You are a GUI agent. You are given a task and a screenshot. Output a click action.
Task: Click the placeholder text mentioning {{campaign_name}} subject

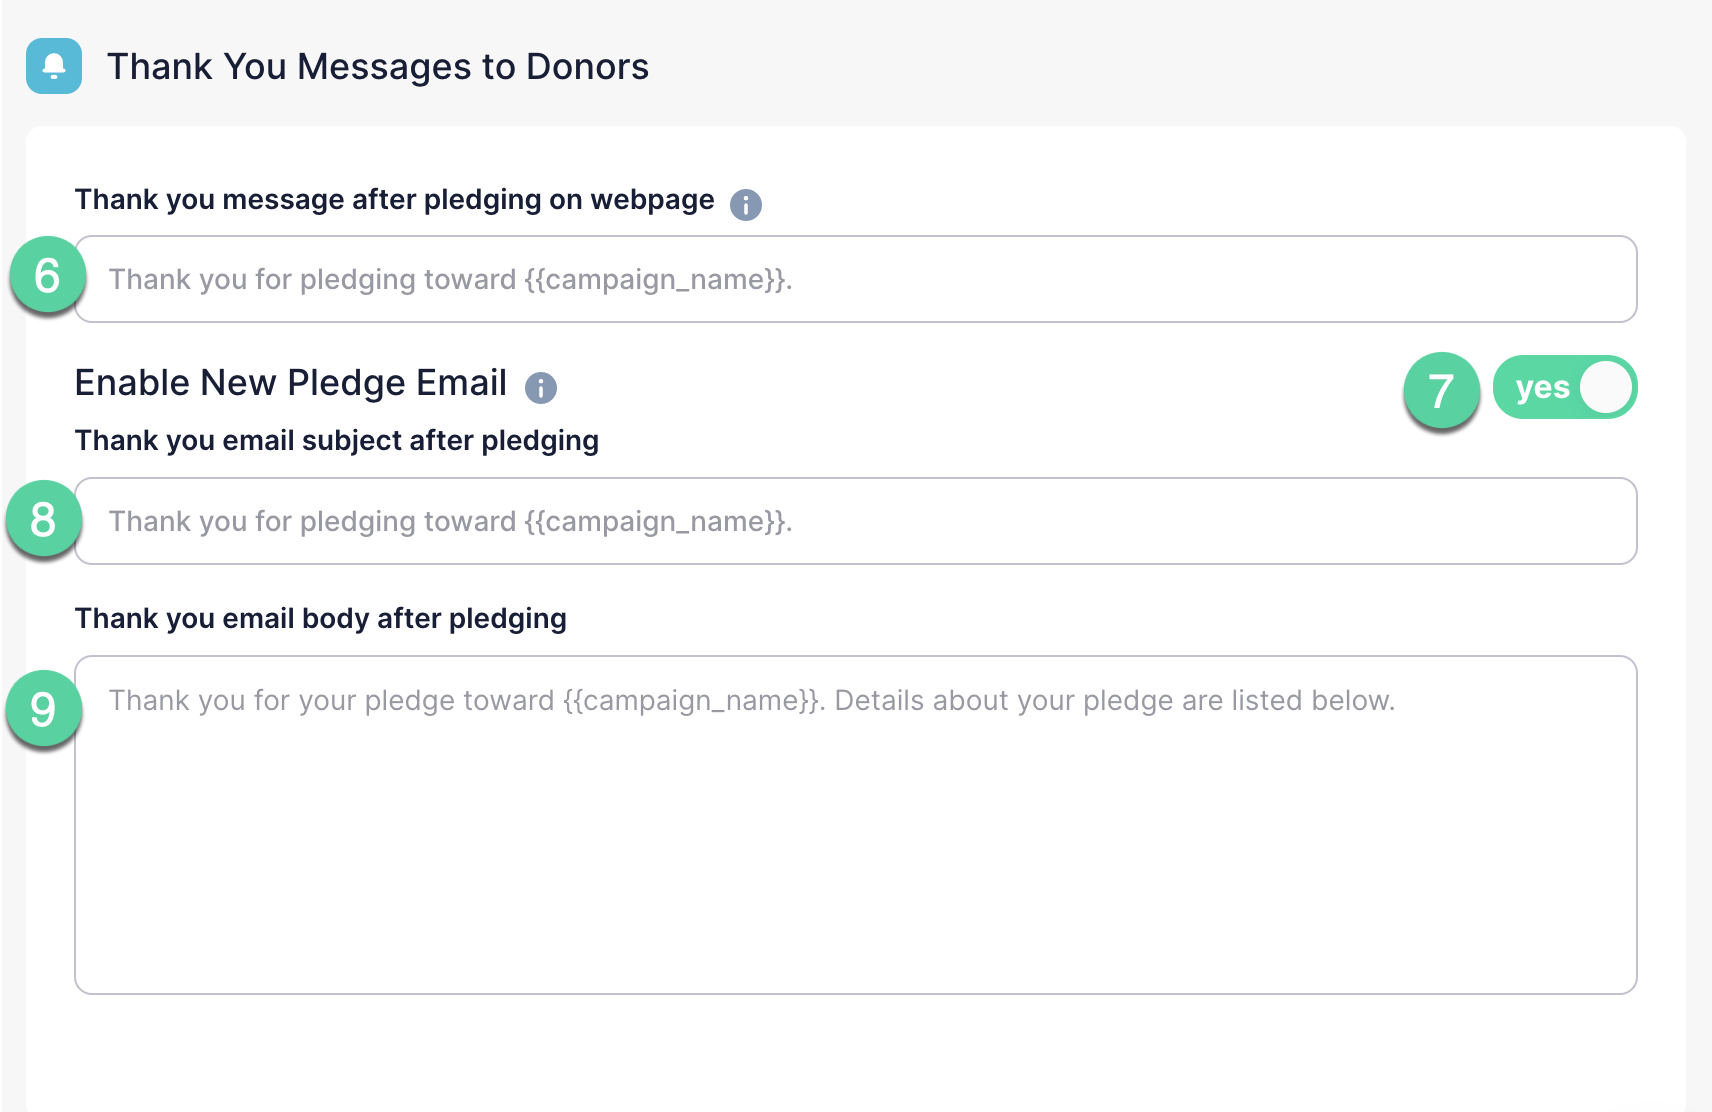tap(451, 521)
